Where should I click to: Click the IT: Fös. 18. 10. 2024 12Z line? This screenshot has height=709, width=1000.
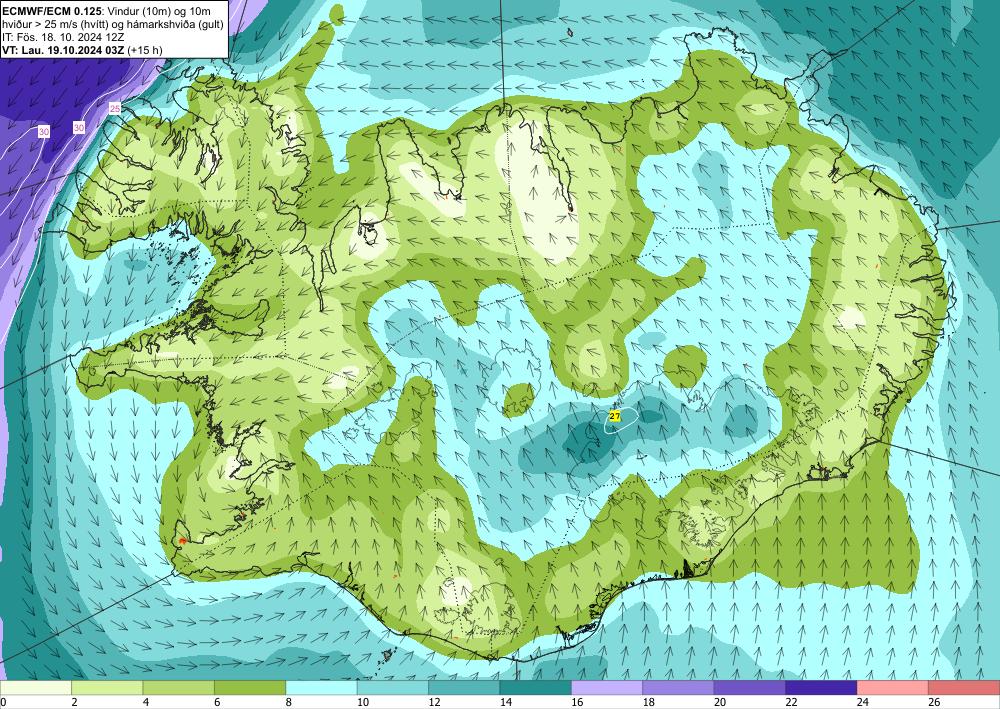(63, 37)
